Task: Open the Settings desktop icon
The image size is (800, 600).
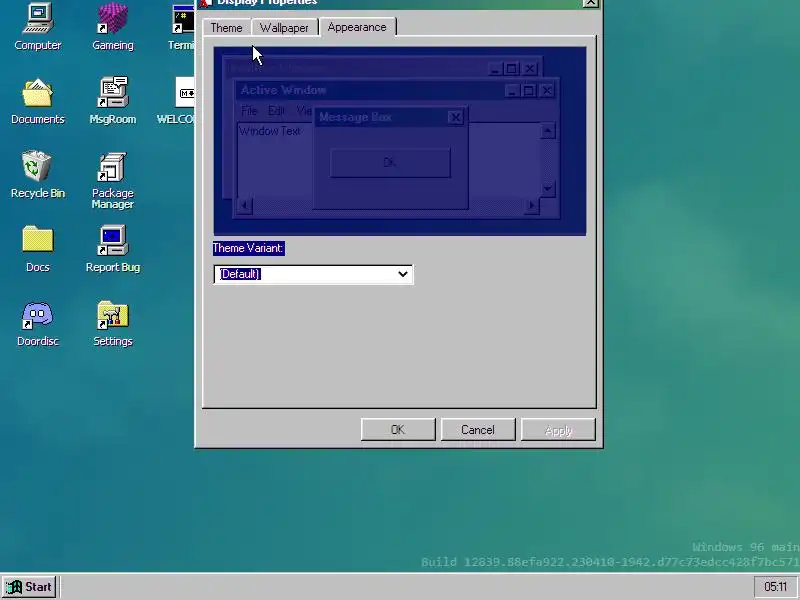Action: click(113, 323)
